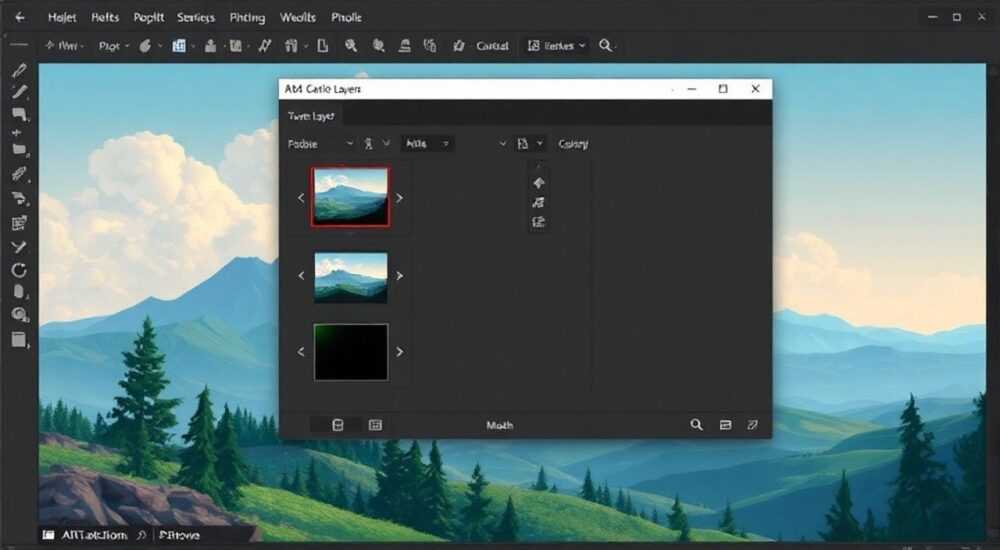Open the Sertiers menu

click(195, 18)
